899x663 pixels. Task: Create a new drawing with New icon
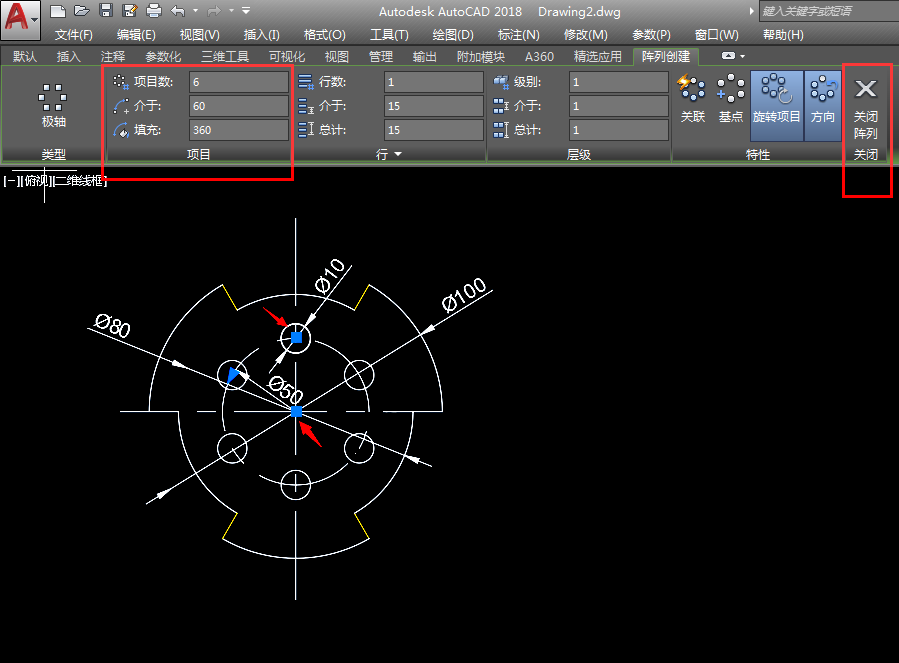click(x=58, y=11)
